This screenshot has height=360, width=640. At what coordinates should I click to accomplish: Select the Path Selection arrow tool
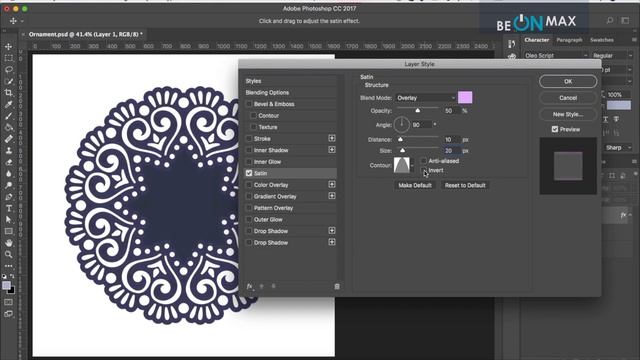pos(9,220)
